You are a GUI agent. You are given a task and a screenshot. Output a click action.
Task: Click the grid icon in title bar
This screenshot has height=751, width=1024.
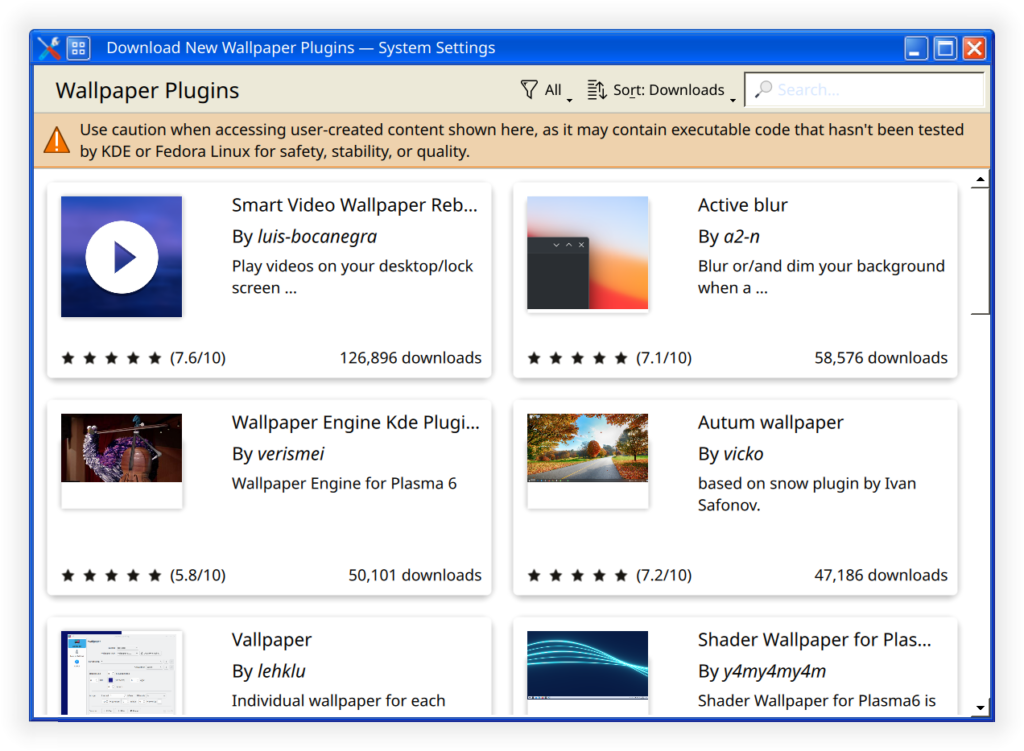tap(78, 48)
